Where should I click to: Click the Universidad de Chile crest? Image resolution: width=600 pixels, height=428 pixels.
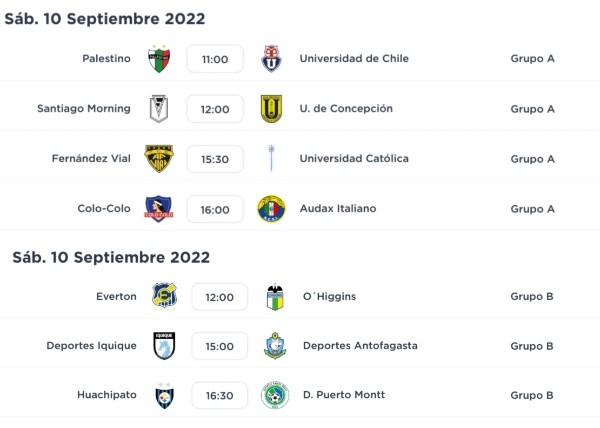(x=271, y=59)
